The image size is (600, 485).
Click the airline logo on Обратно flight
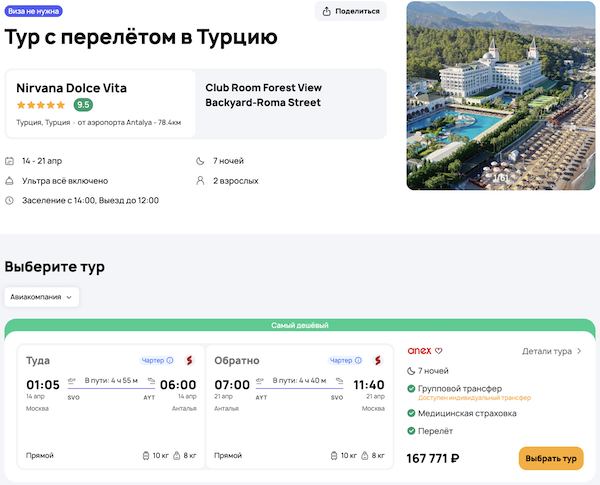[378, 360]
